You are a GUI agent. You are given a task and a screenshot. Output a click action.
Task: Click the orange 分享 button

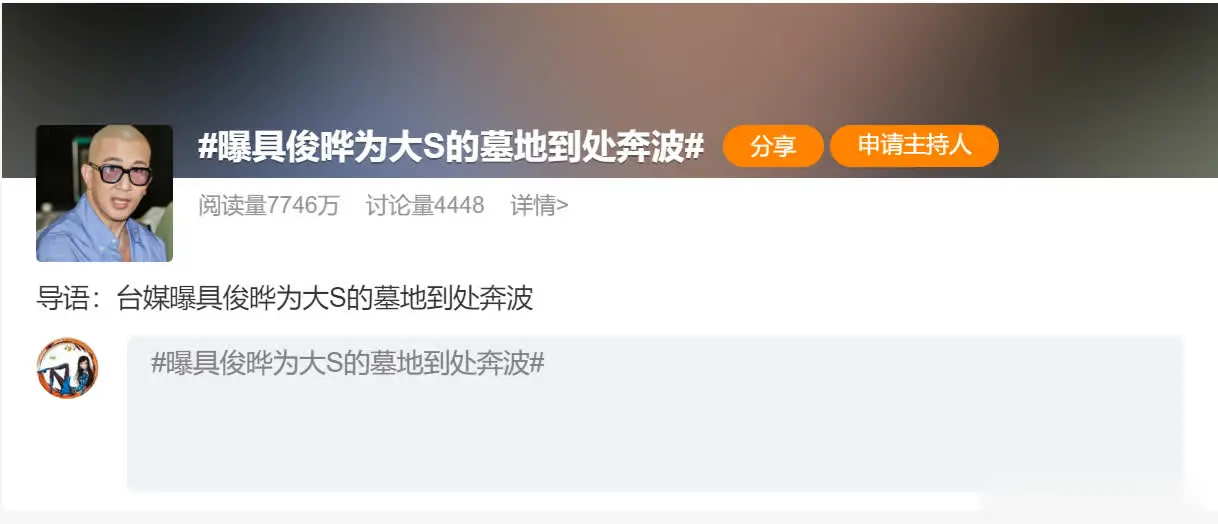(773, 146)
